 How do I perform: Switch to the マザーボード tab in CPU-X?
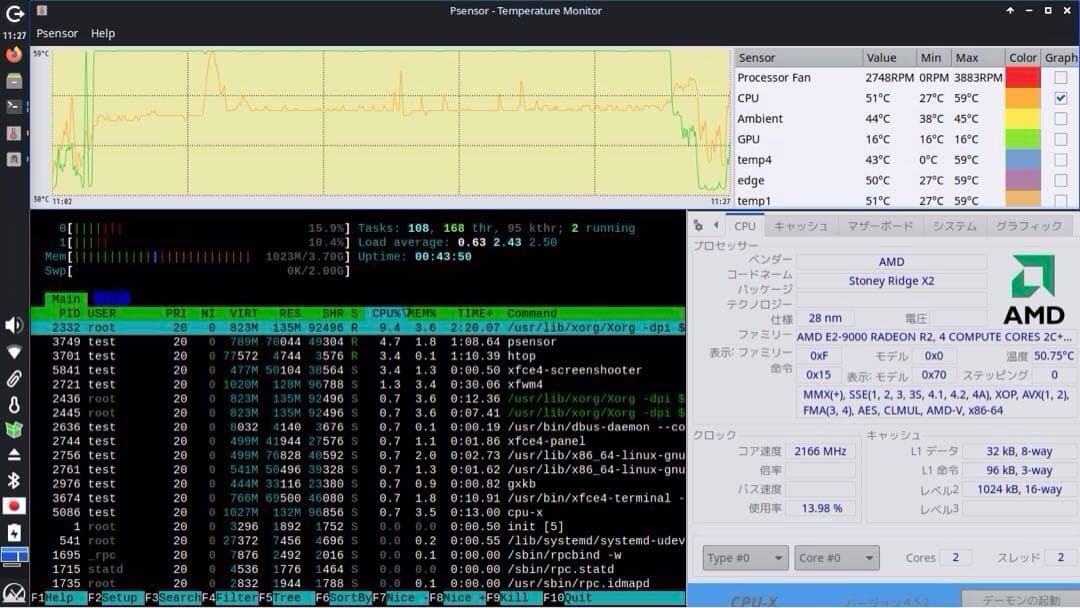pyautogui.click(x=880, y=226)
